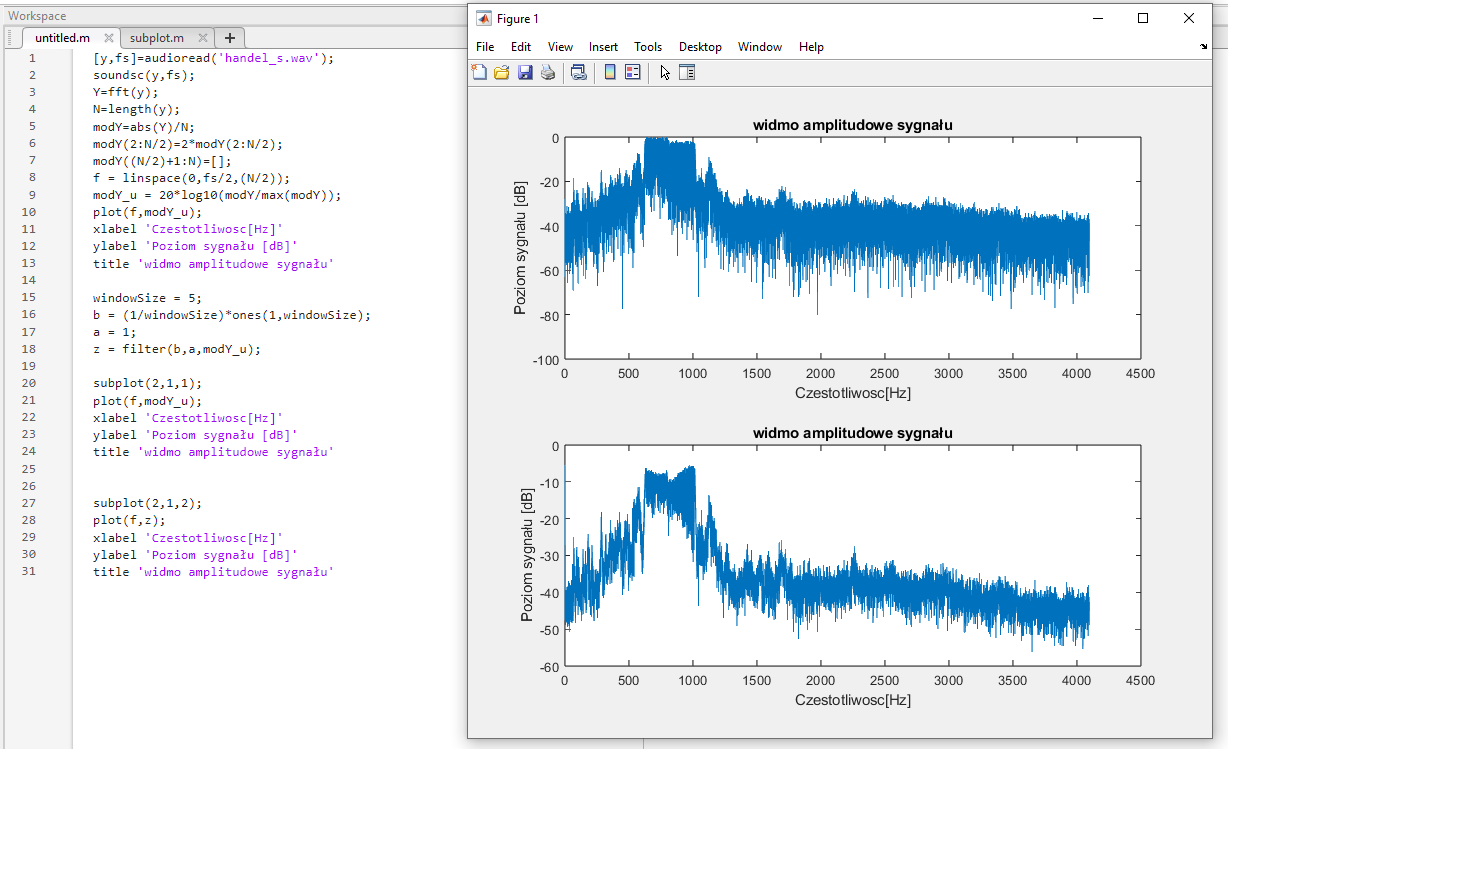Open the Desktop menu in Figure 1
1472x872 pixels.
[700, 47]
